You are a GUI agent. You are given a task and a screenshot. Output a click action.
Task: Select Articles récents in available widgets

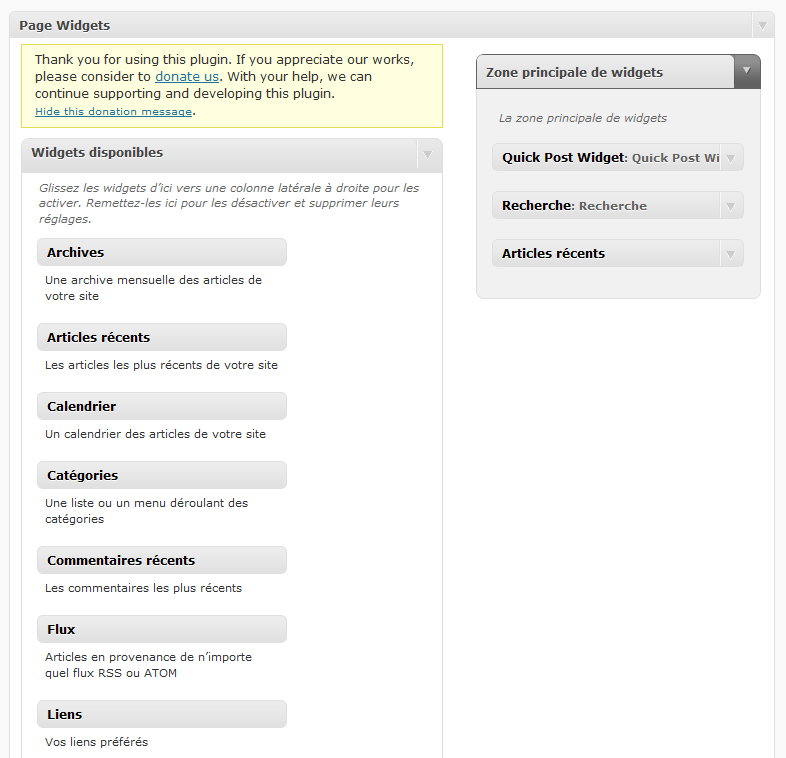click(162, 337)
